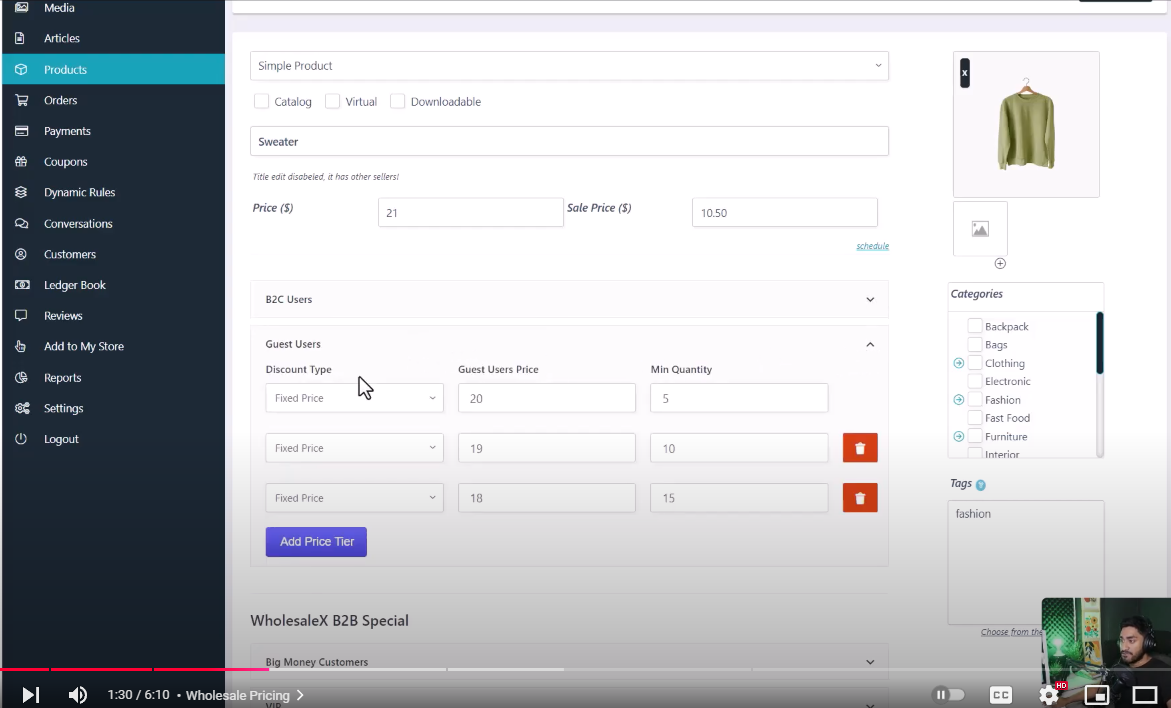Open first Fixed Price discount type dropdown
1171x708 pixels.
354,398
